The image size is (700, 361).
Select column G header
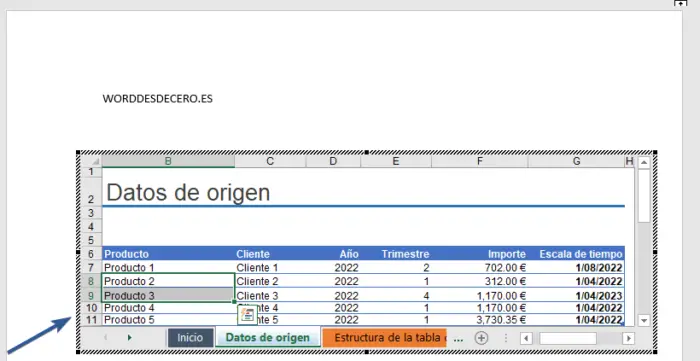[576, 161]
